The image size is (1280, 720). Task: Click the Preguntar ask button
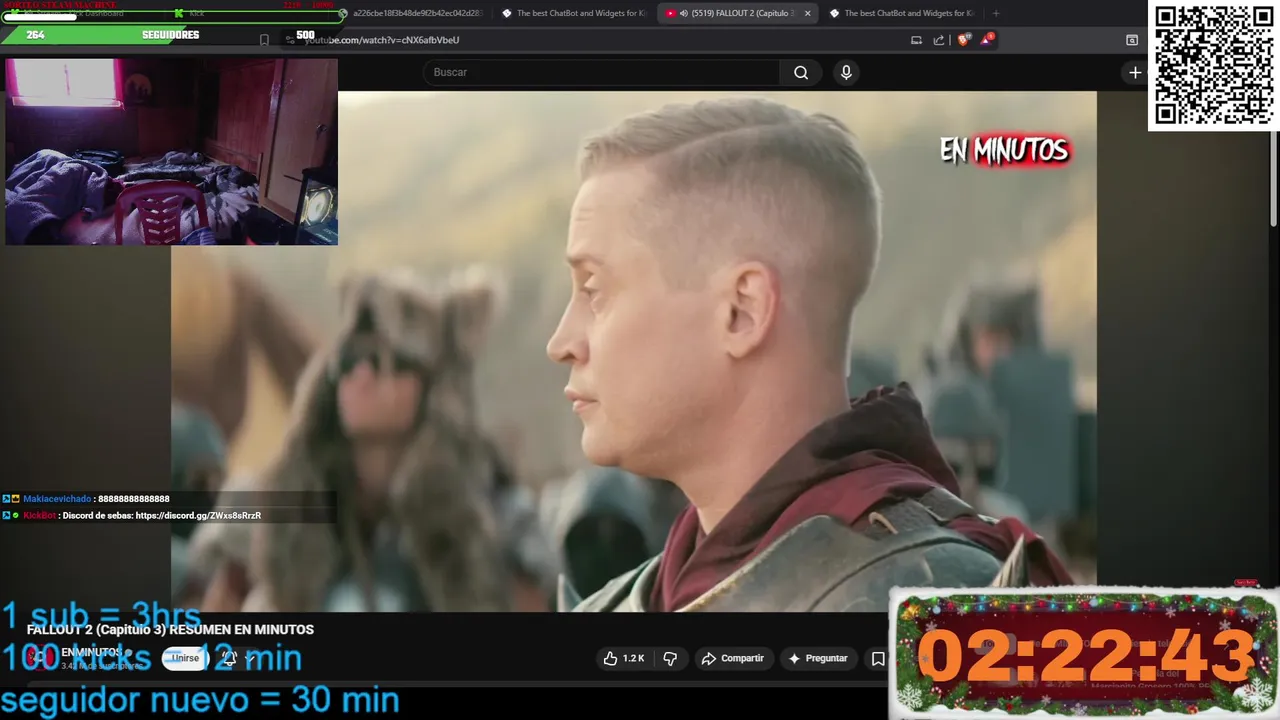tap(818, 658)
